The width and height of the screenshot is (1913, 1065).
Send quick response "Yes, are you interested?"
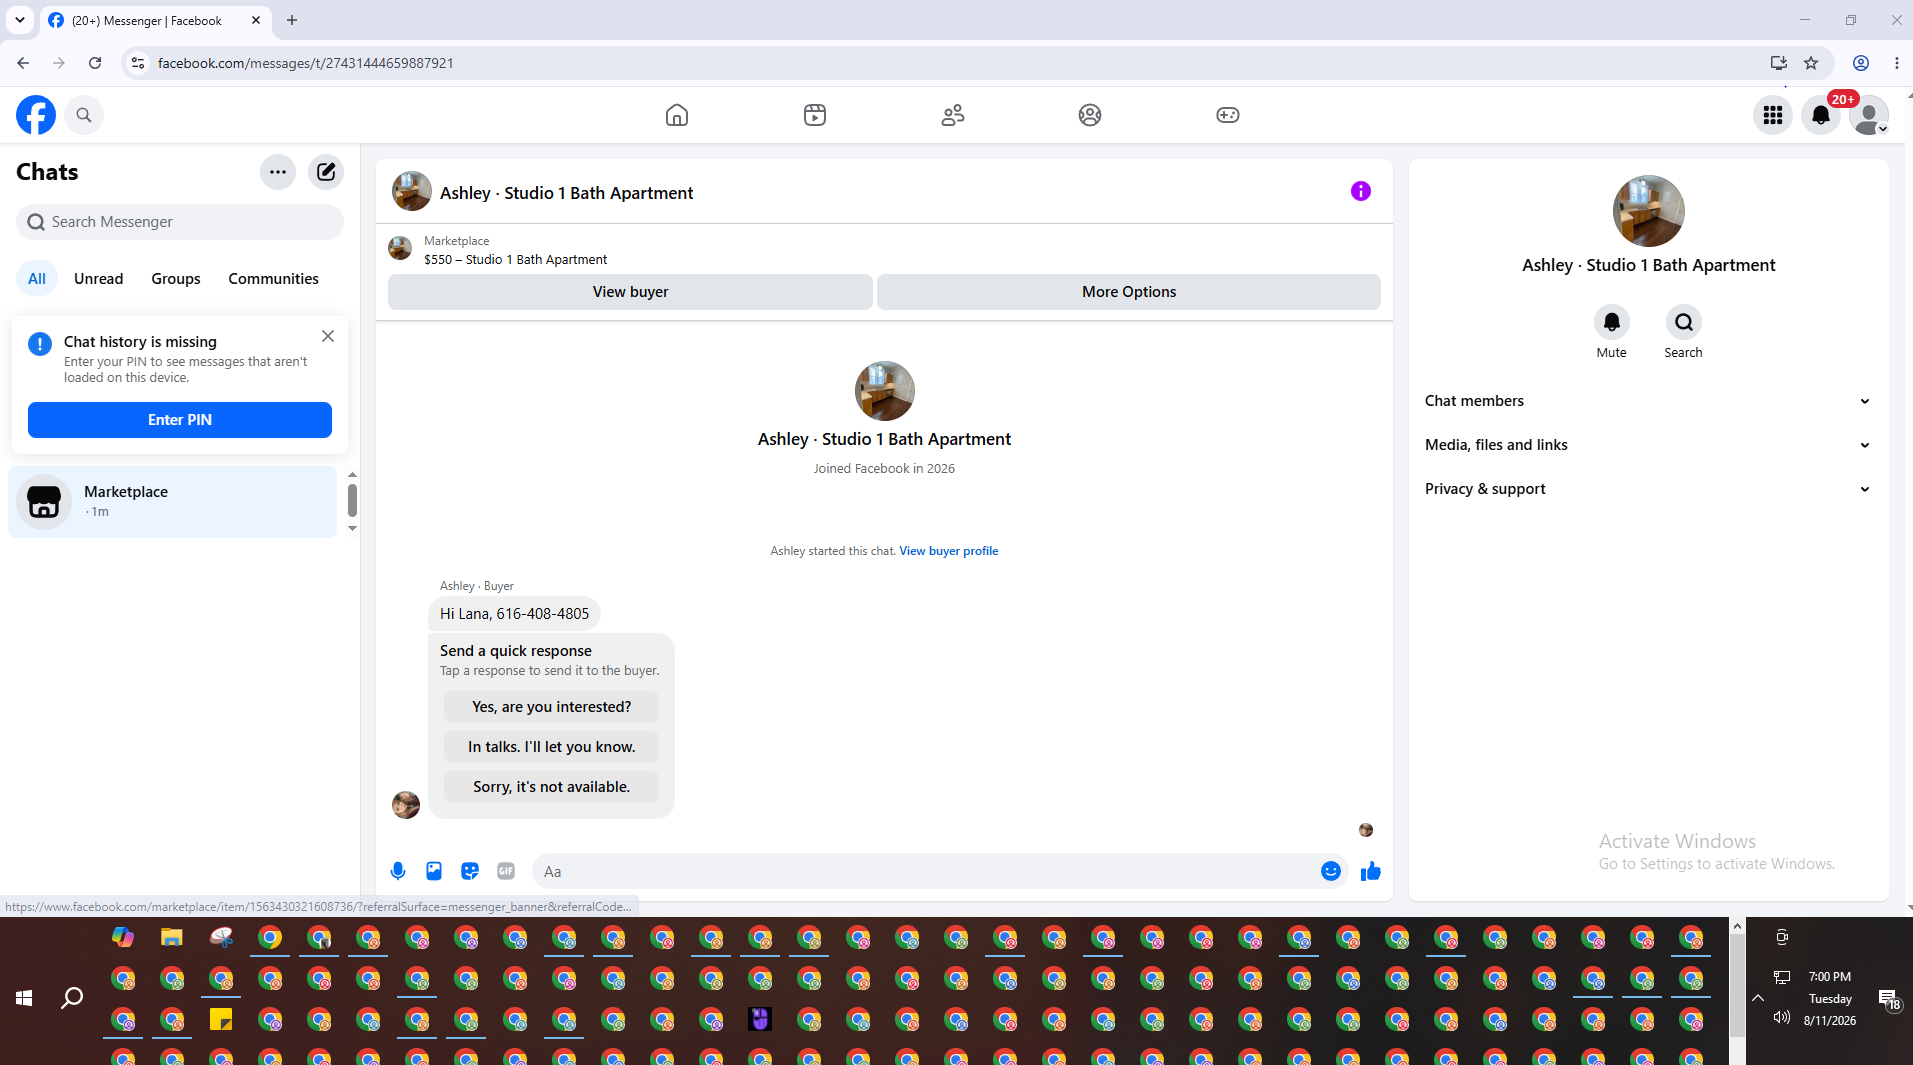(x=551, y=707)
